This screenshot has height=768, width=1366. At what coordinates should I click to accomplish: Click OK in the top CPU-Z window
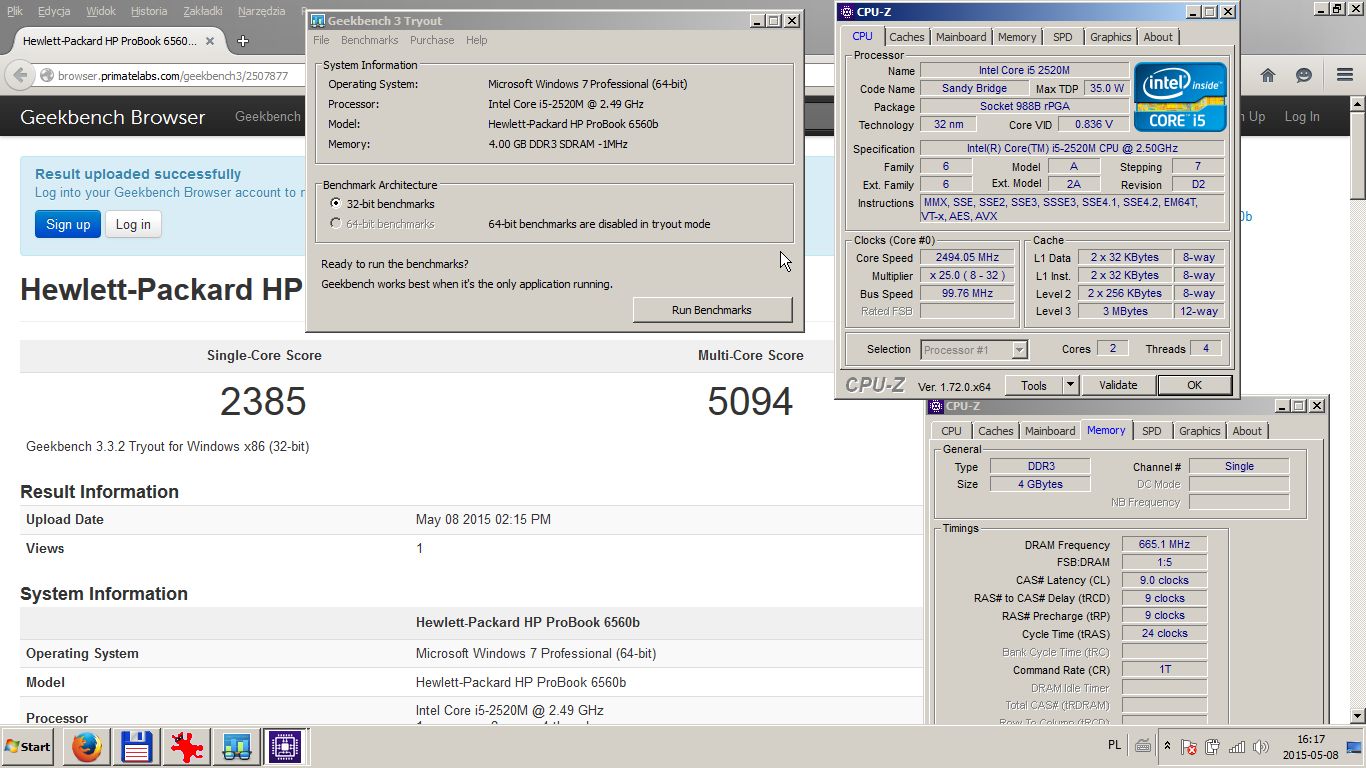[1194, 385]
